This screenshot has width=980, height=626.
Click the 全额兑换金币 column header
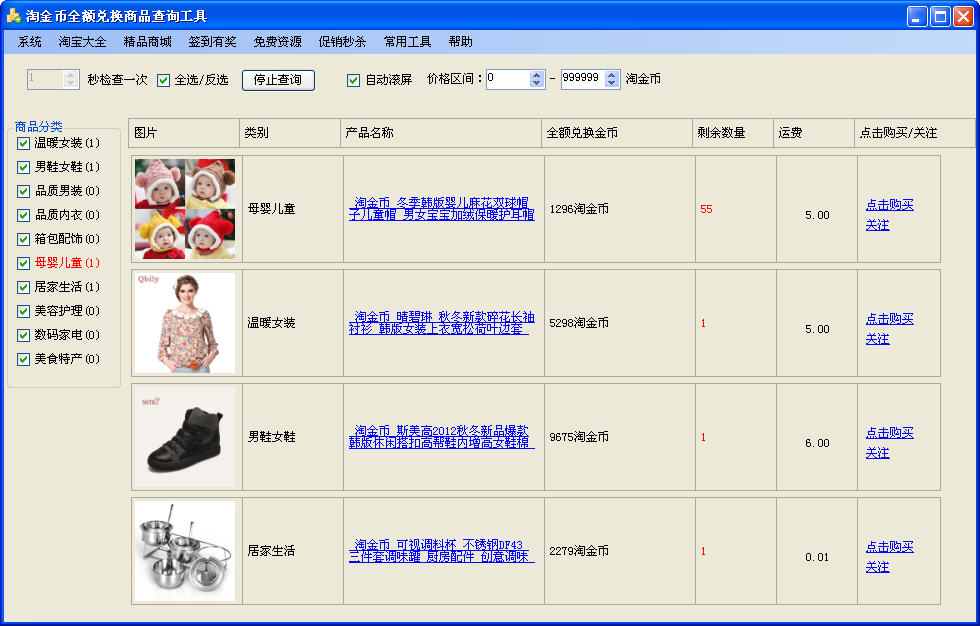click(617, 133)
